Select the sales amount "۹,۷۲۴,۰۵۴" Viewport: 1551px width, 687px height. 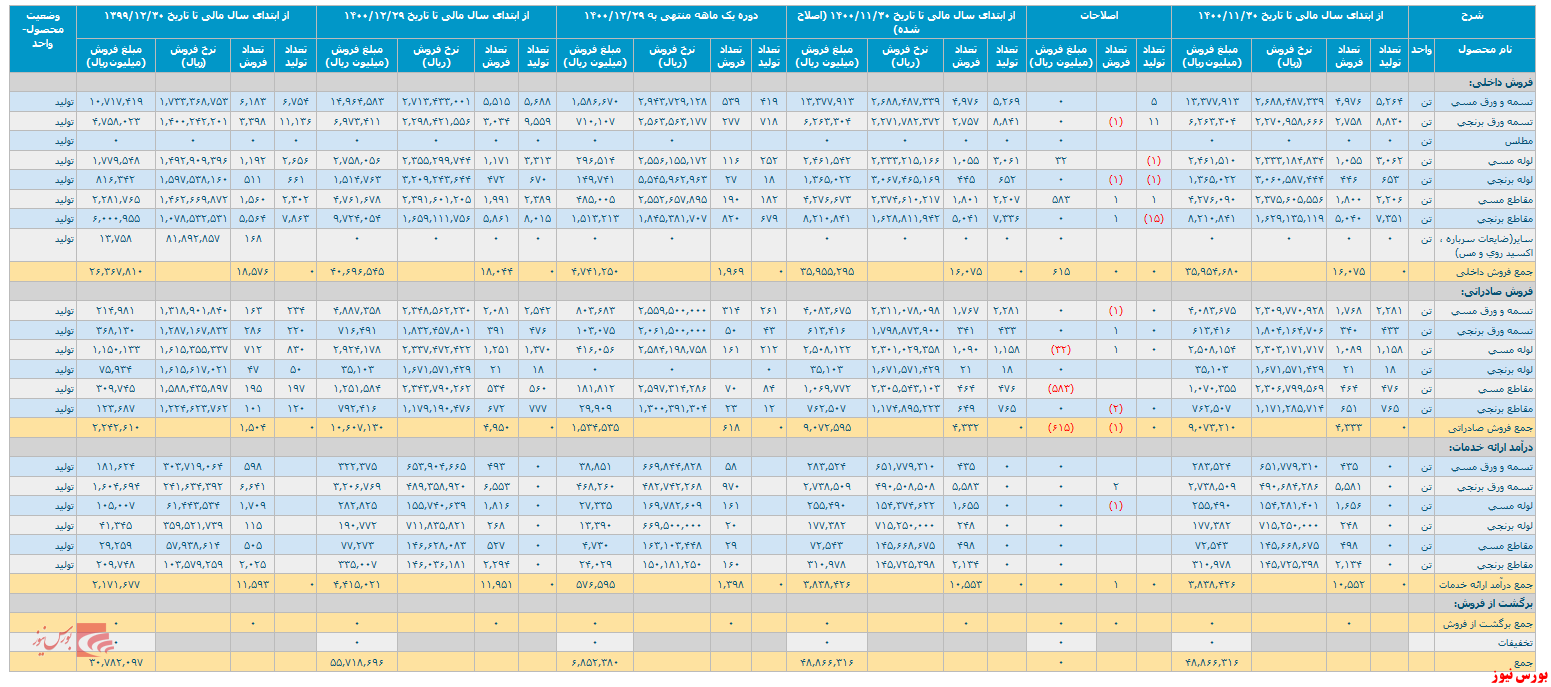(358, 218)
